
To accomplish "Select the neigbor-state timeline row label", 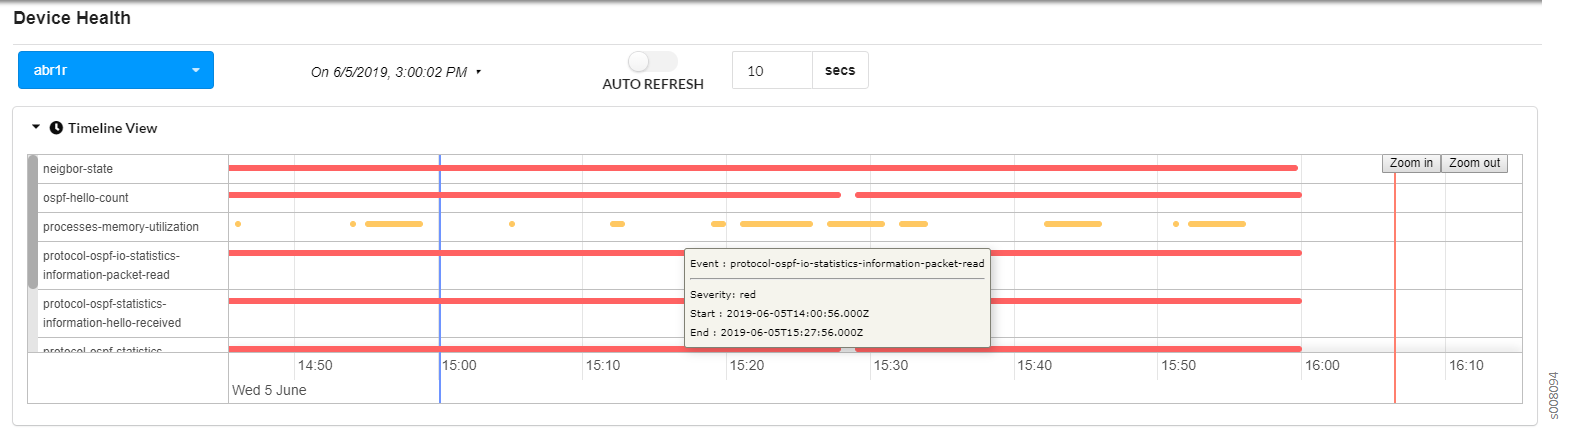I will pyautogui.click(x=78, y=169).
